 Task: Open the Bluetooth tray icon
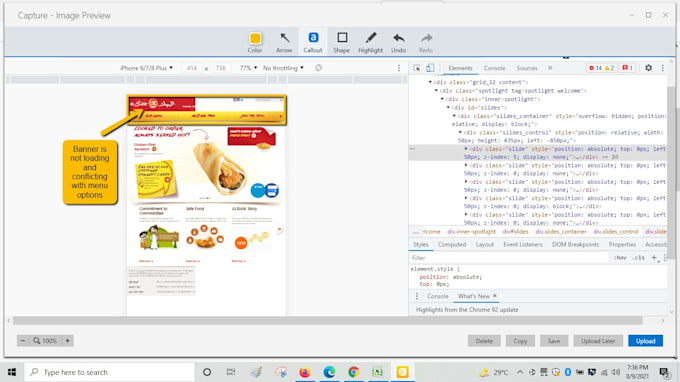point(568,372)
